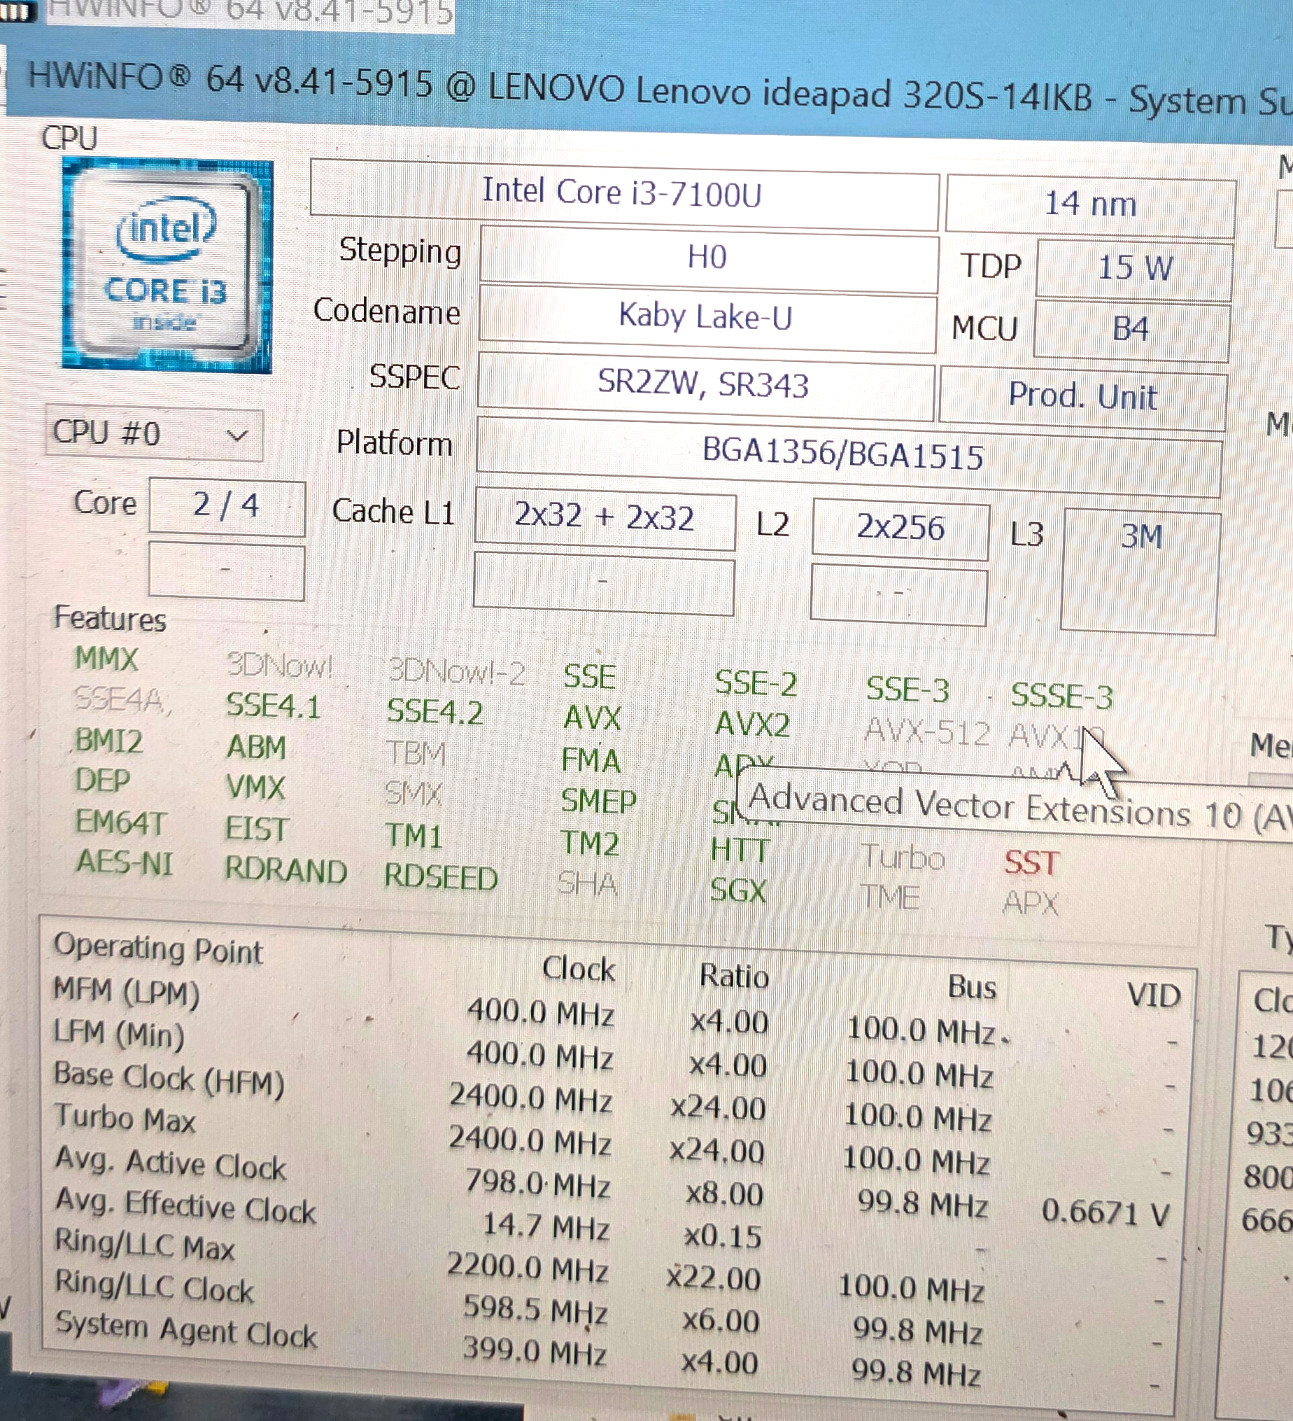Click the RDRAND feature flag

point(286,870)
